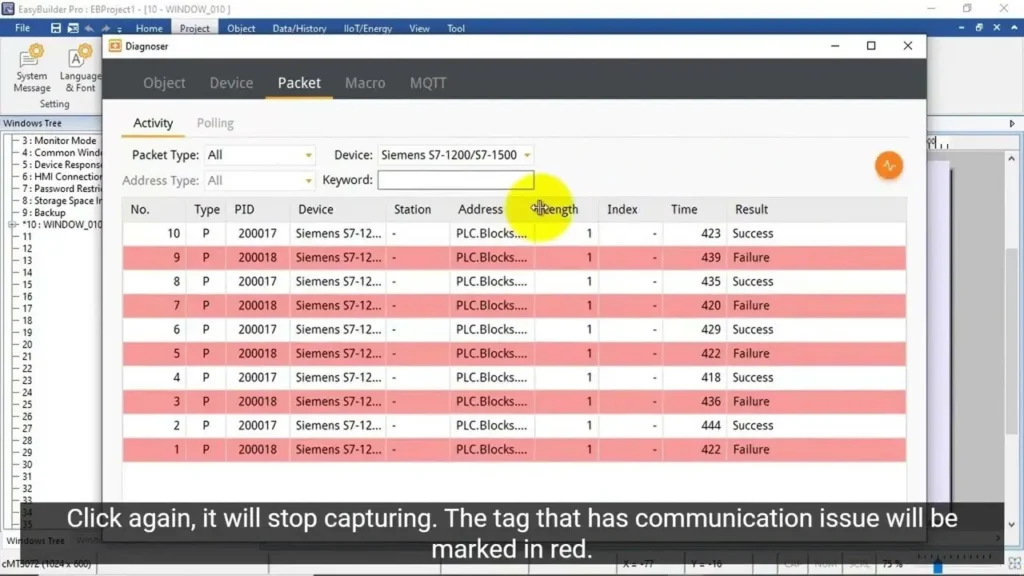The width and height of the screenshot is (1024, 576).
Task: Sort the table by the Result column header
Action: coord(751,210)
